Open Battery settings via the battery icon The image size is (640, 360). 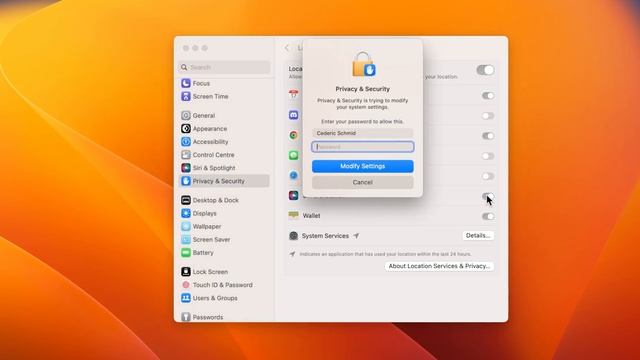186,252
